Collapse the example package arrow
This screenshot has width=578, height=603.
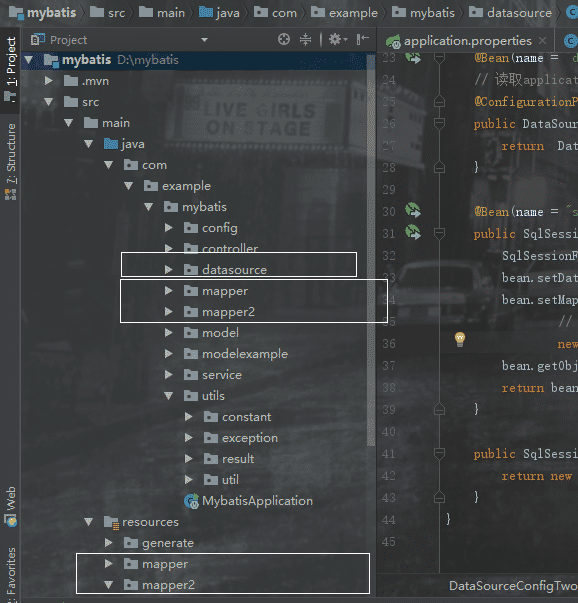[x=128, y=186]
